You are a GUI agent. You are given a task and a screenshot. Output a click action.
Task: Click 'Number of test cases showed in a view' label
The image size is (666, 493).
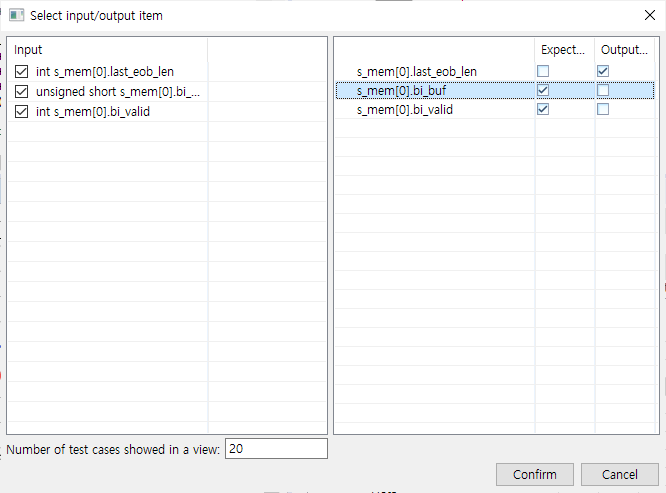click(113, 449)
